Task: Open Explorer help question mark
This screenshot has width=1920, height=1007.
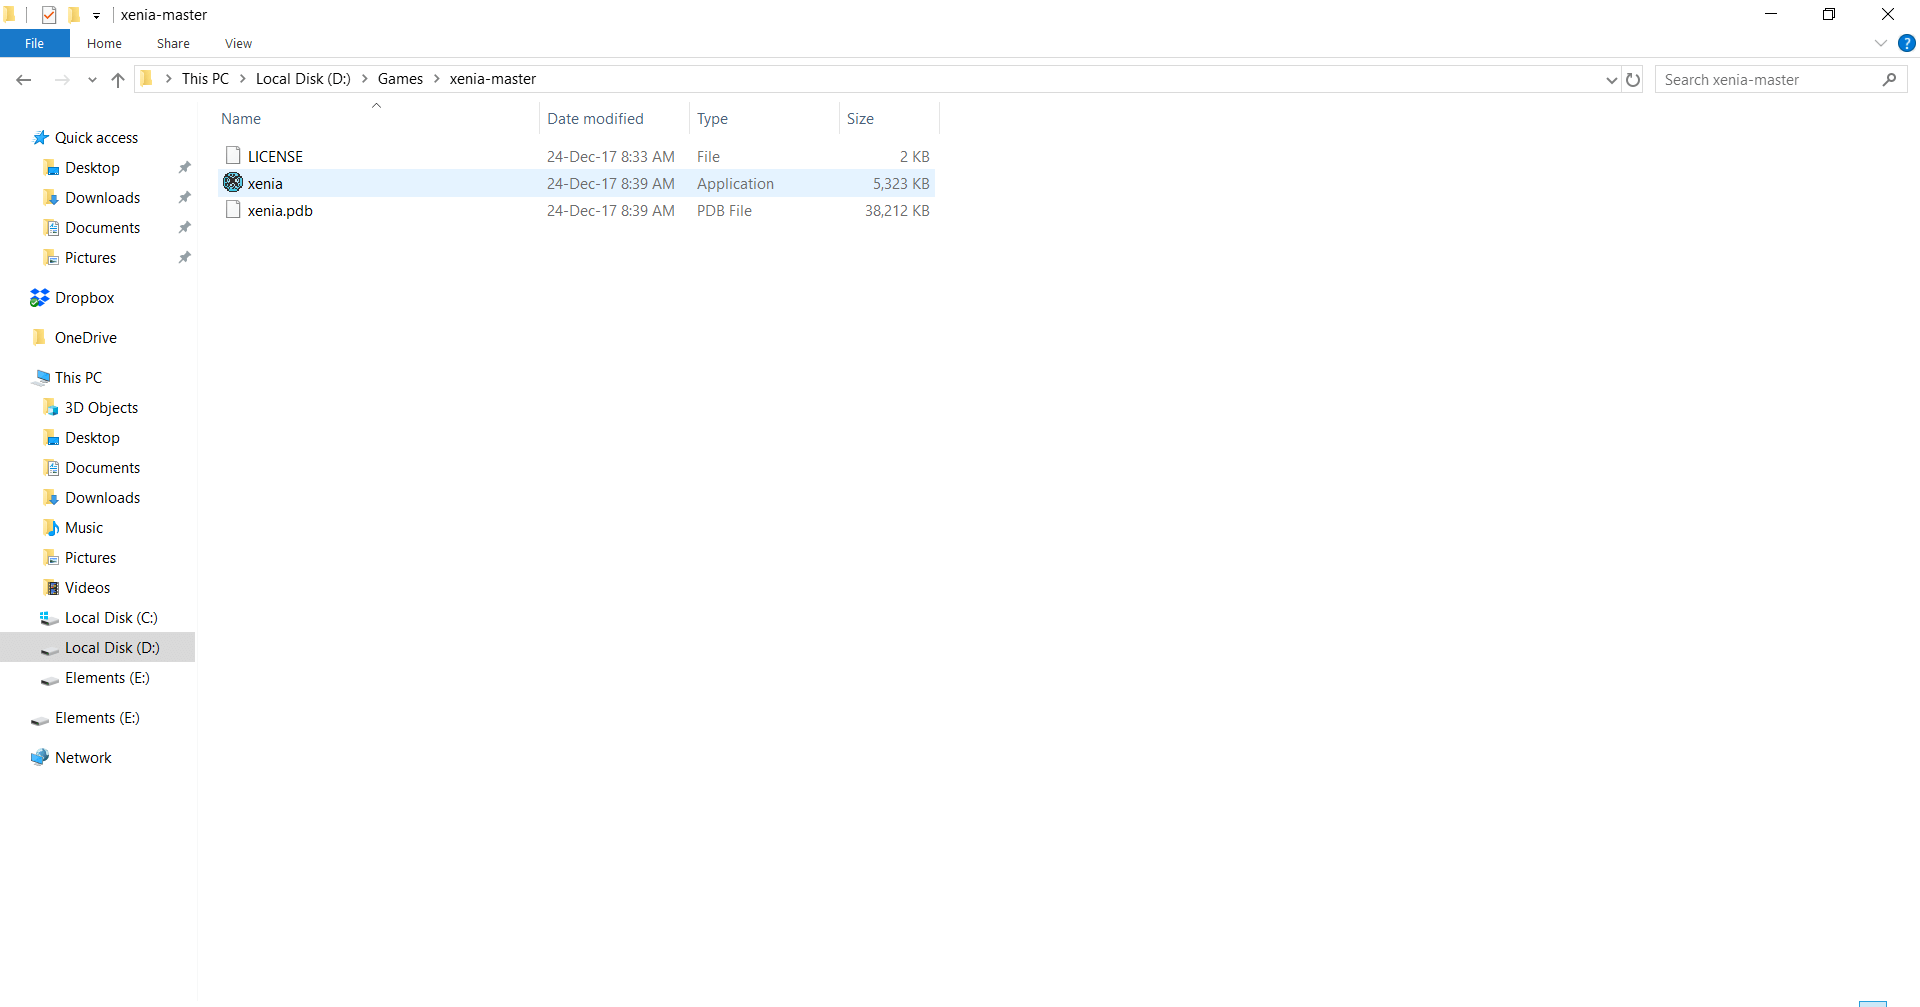Action: pos(1907,43)
